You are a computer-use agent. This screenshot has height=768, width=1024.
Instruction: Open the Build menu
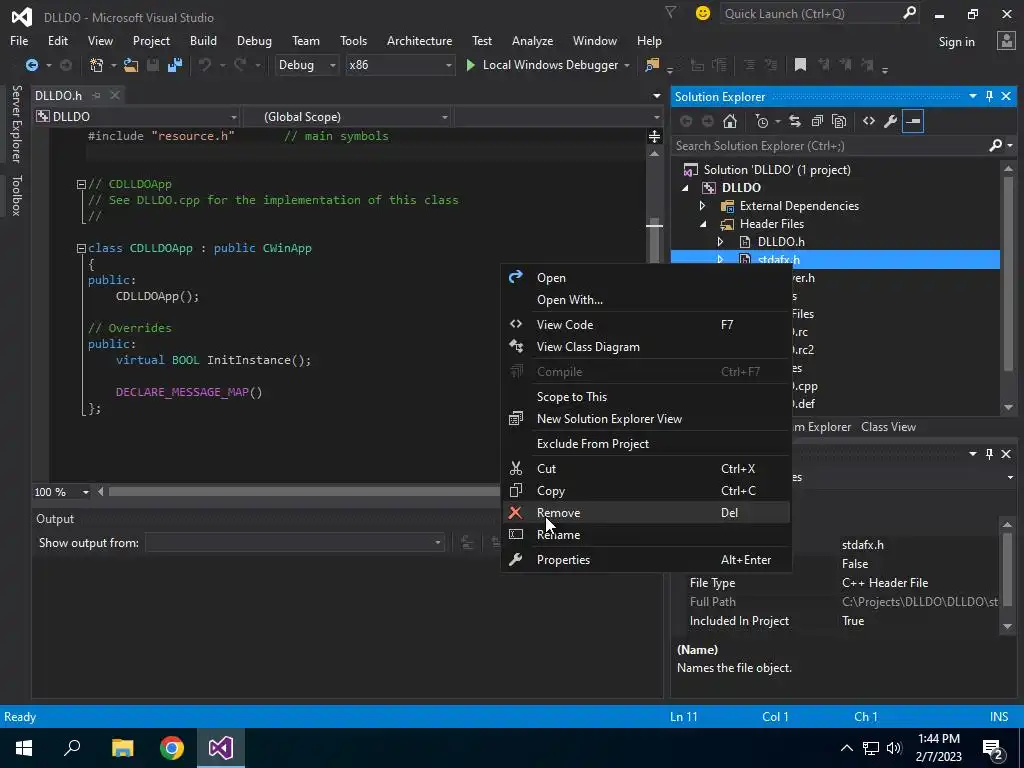203,40
